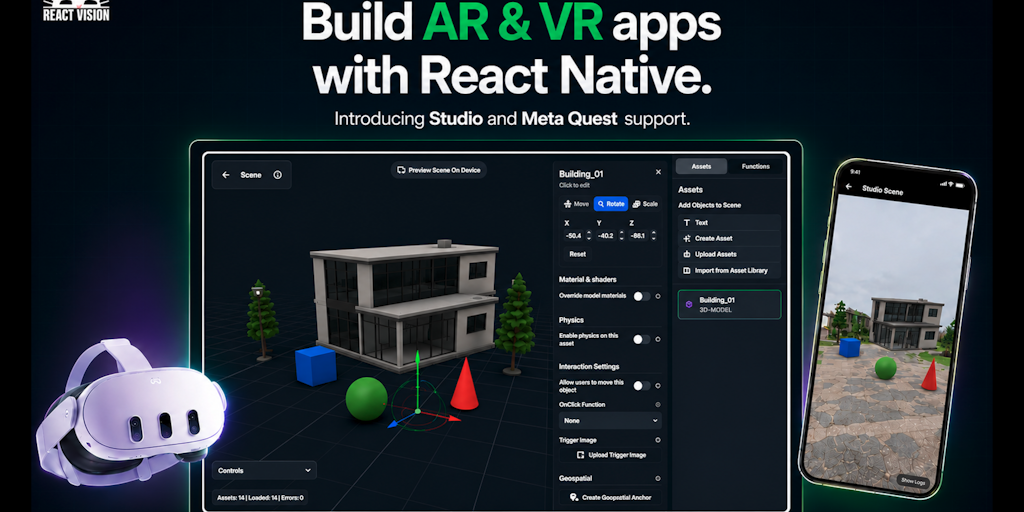Open the info icon next to Scene

[x=278, y=175]
